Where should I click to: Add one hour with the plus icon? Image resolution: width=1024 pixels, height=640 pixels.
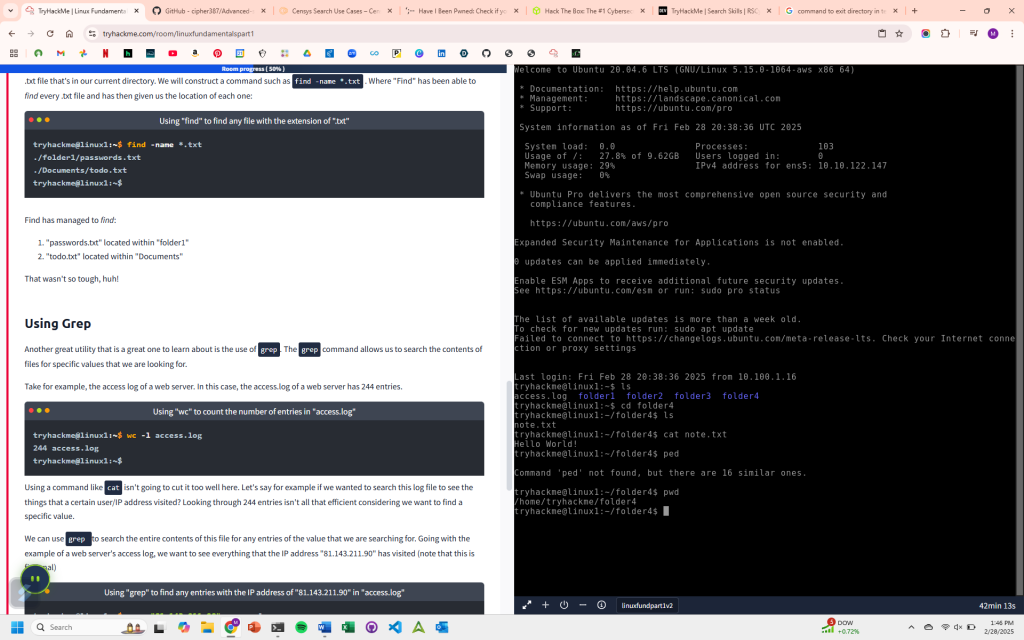(x=546, y=605)
